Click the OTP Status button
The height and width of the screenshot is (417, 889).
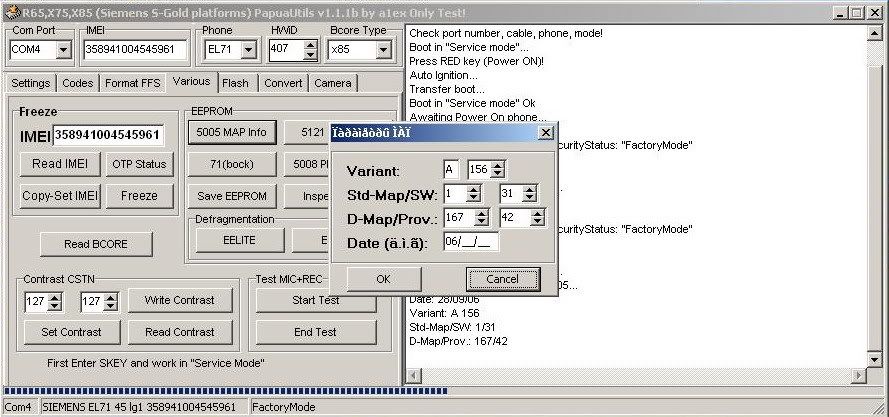139,164
